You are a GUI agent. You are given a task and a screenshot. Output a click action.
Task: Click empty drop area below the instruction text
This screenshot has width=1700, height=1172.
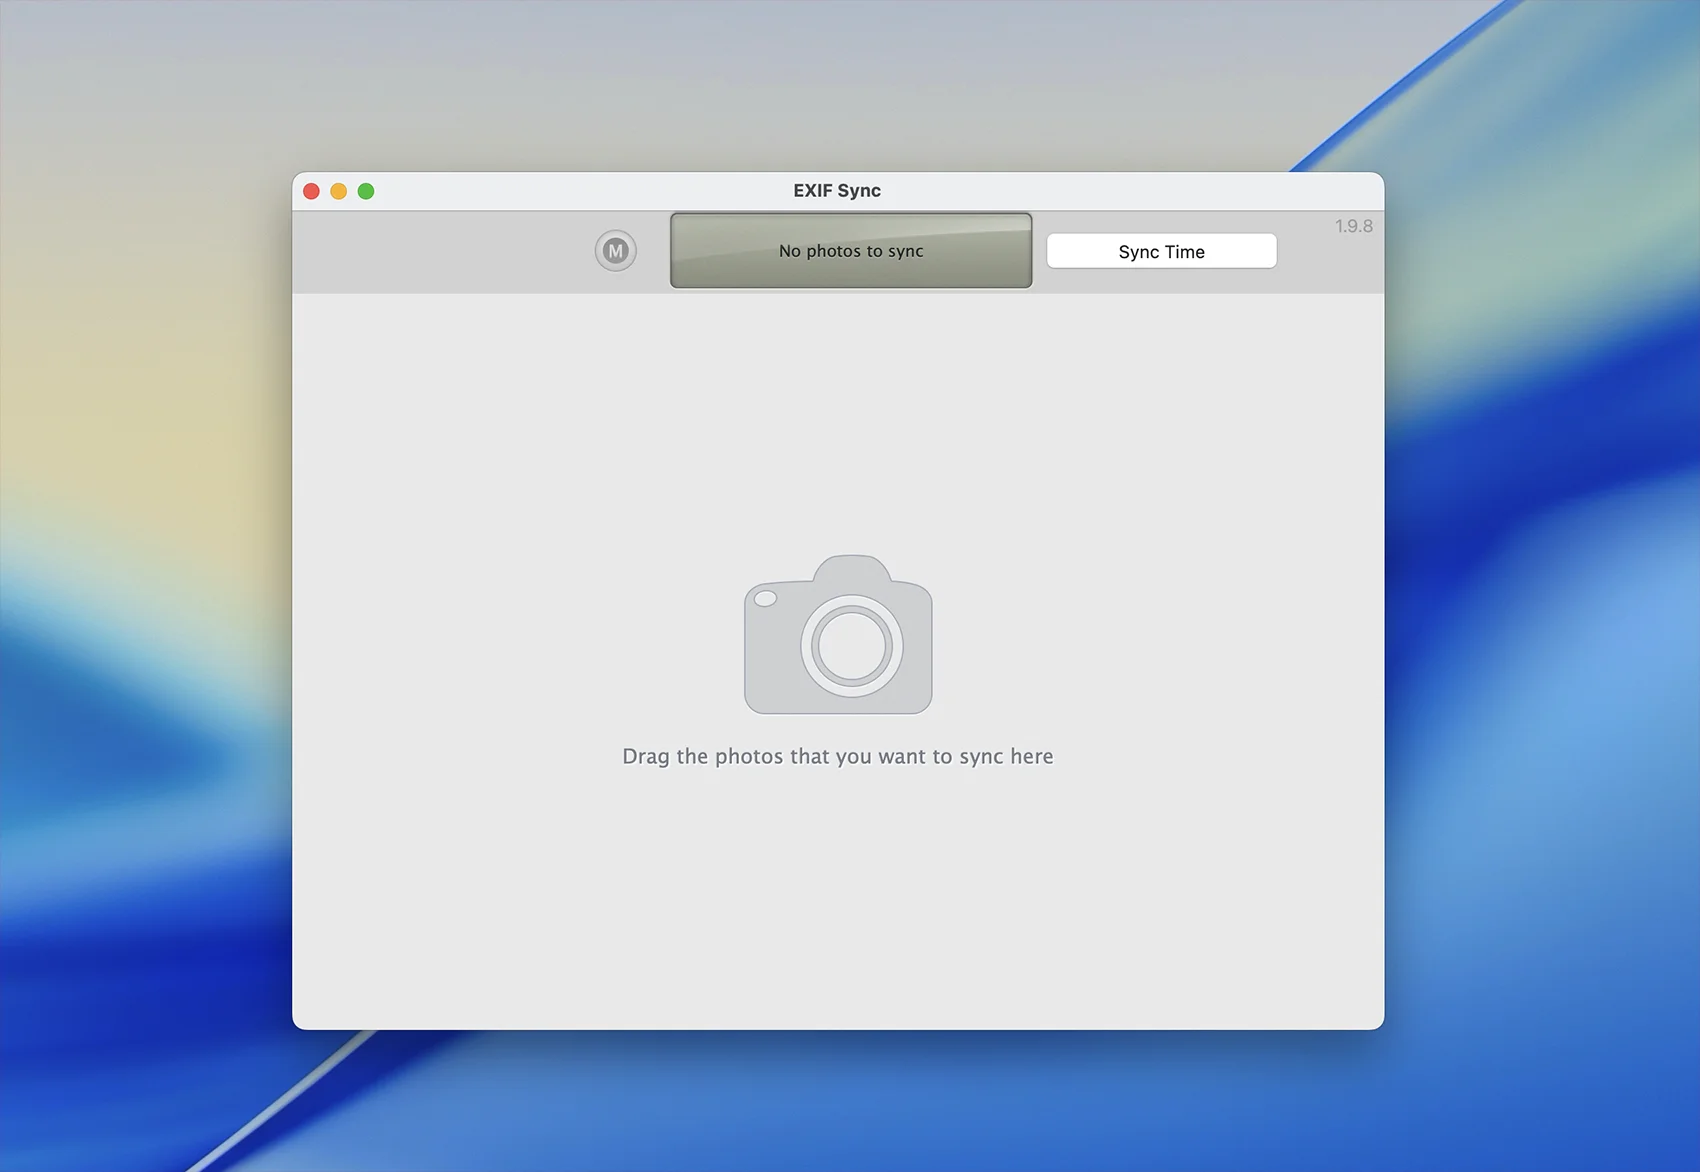(x=837, y=900)
